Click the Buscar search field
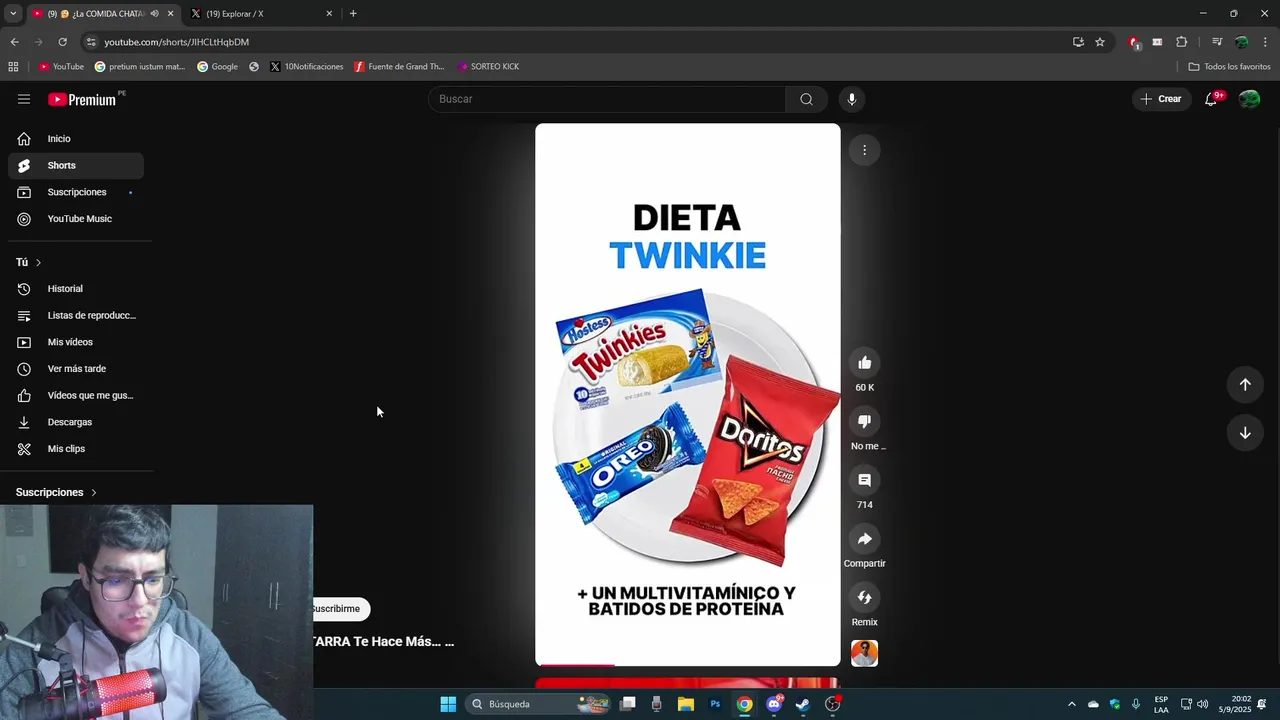Viewport: 1280px width, 720px height. (x=607, y=99)
